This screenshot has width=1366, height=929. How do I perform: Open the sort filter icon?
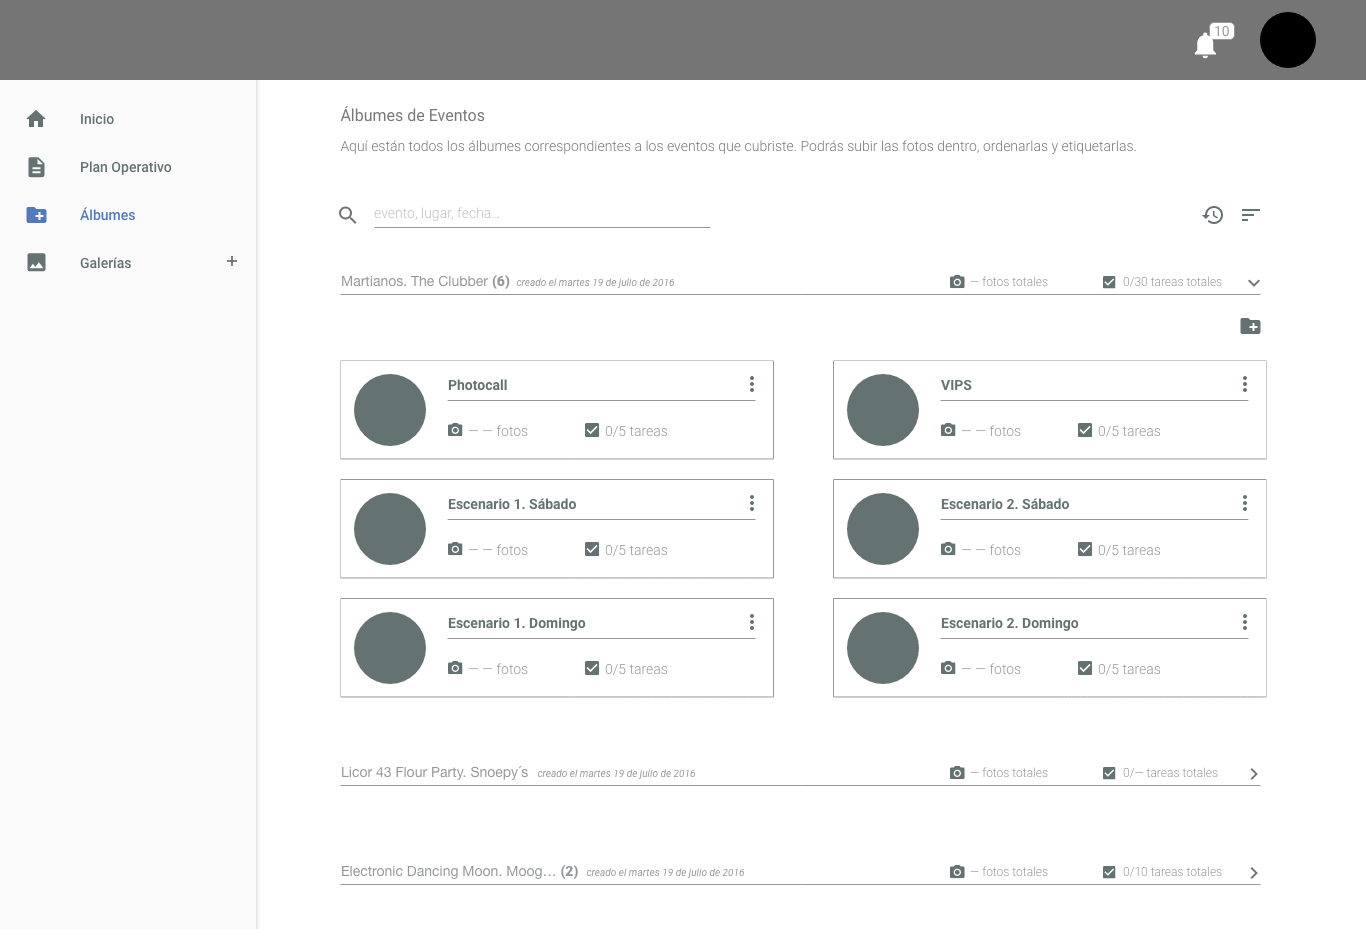tap(1251, 215)
